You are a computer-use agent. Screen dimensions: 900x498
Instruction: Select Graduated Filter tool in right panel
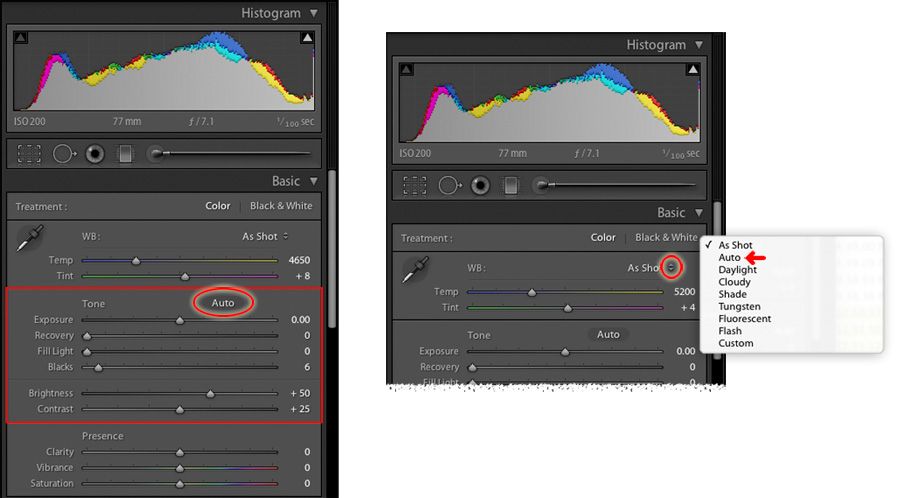coord(511,185)
